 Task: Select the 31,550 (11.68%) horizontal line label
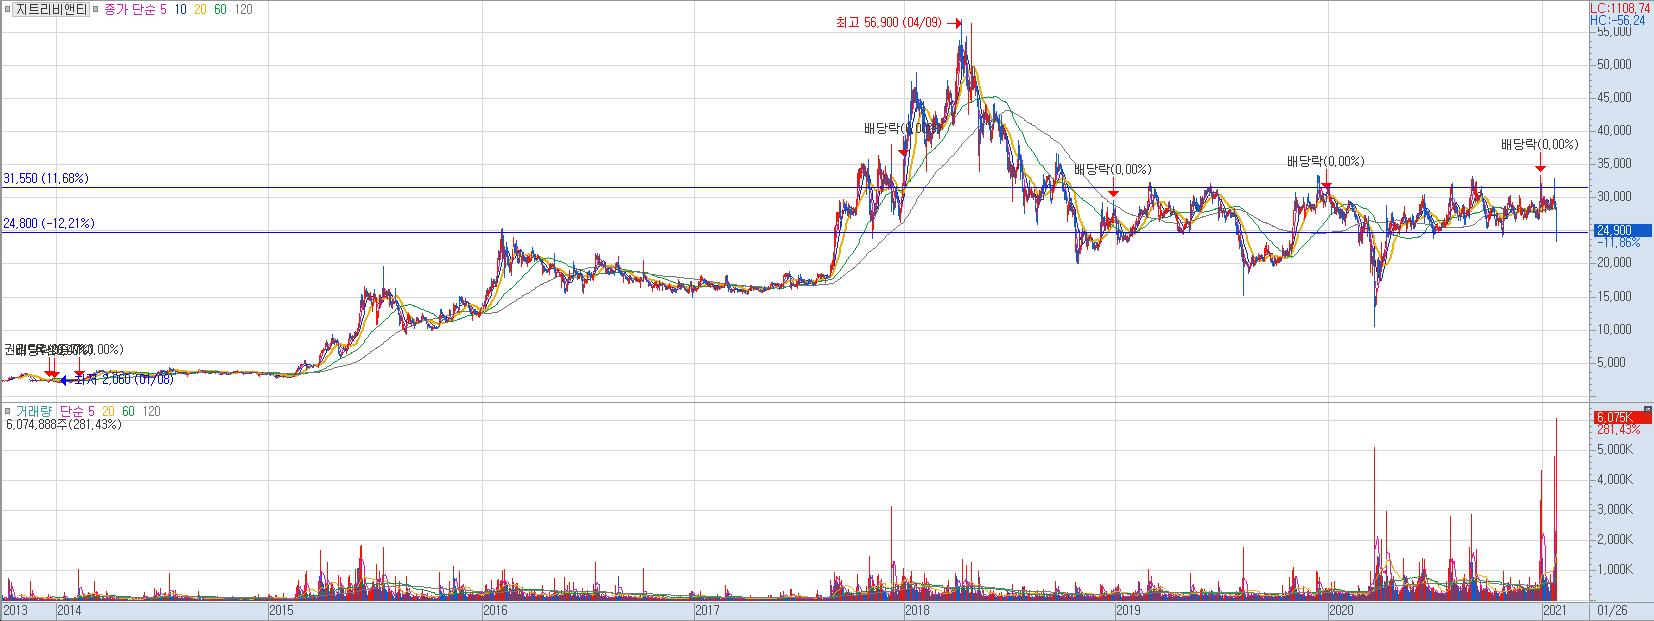point(46,179)
